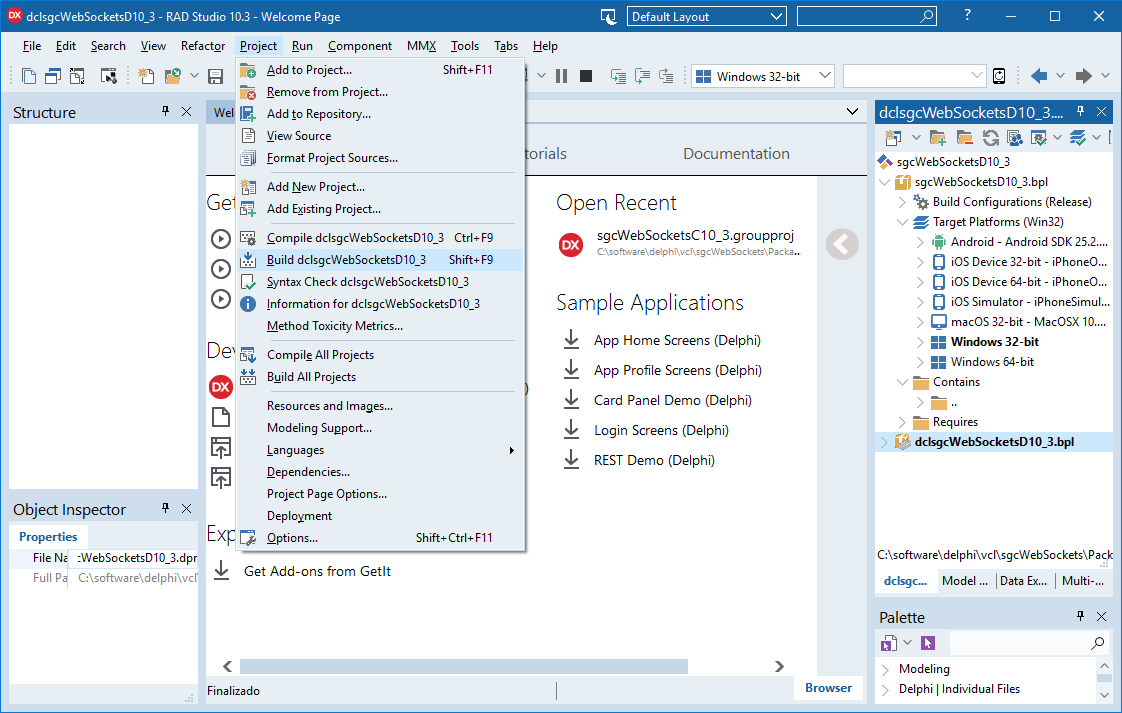This screenshot has height=713, width=1122.
Task: Click the Open Project folder toolbar icon
Action: point(172,76)
